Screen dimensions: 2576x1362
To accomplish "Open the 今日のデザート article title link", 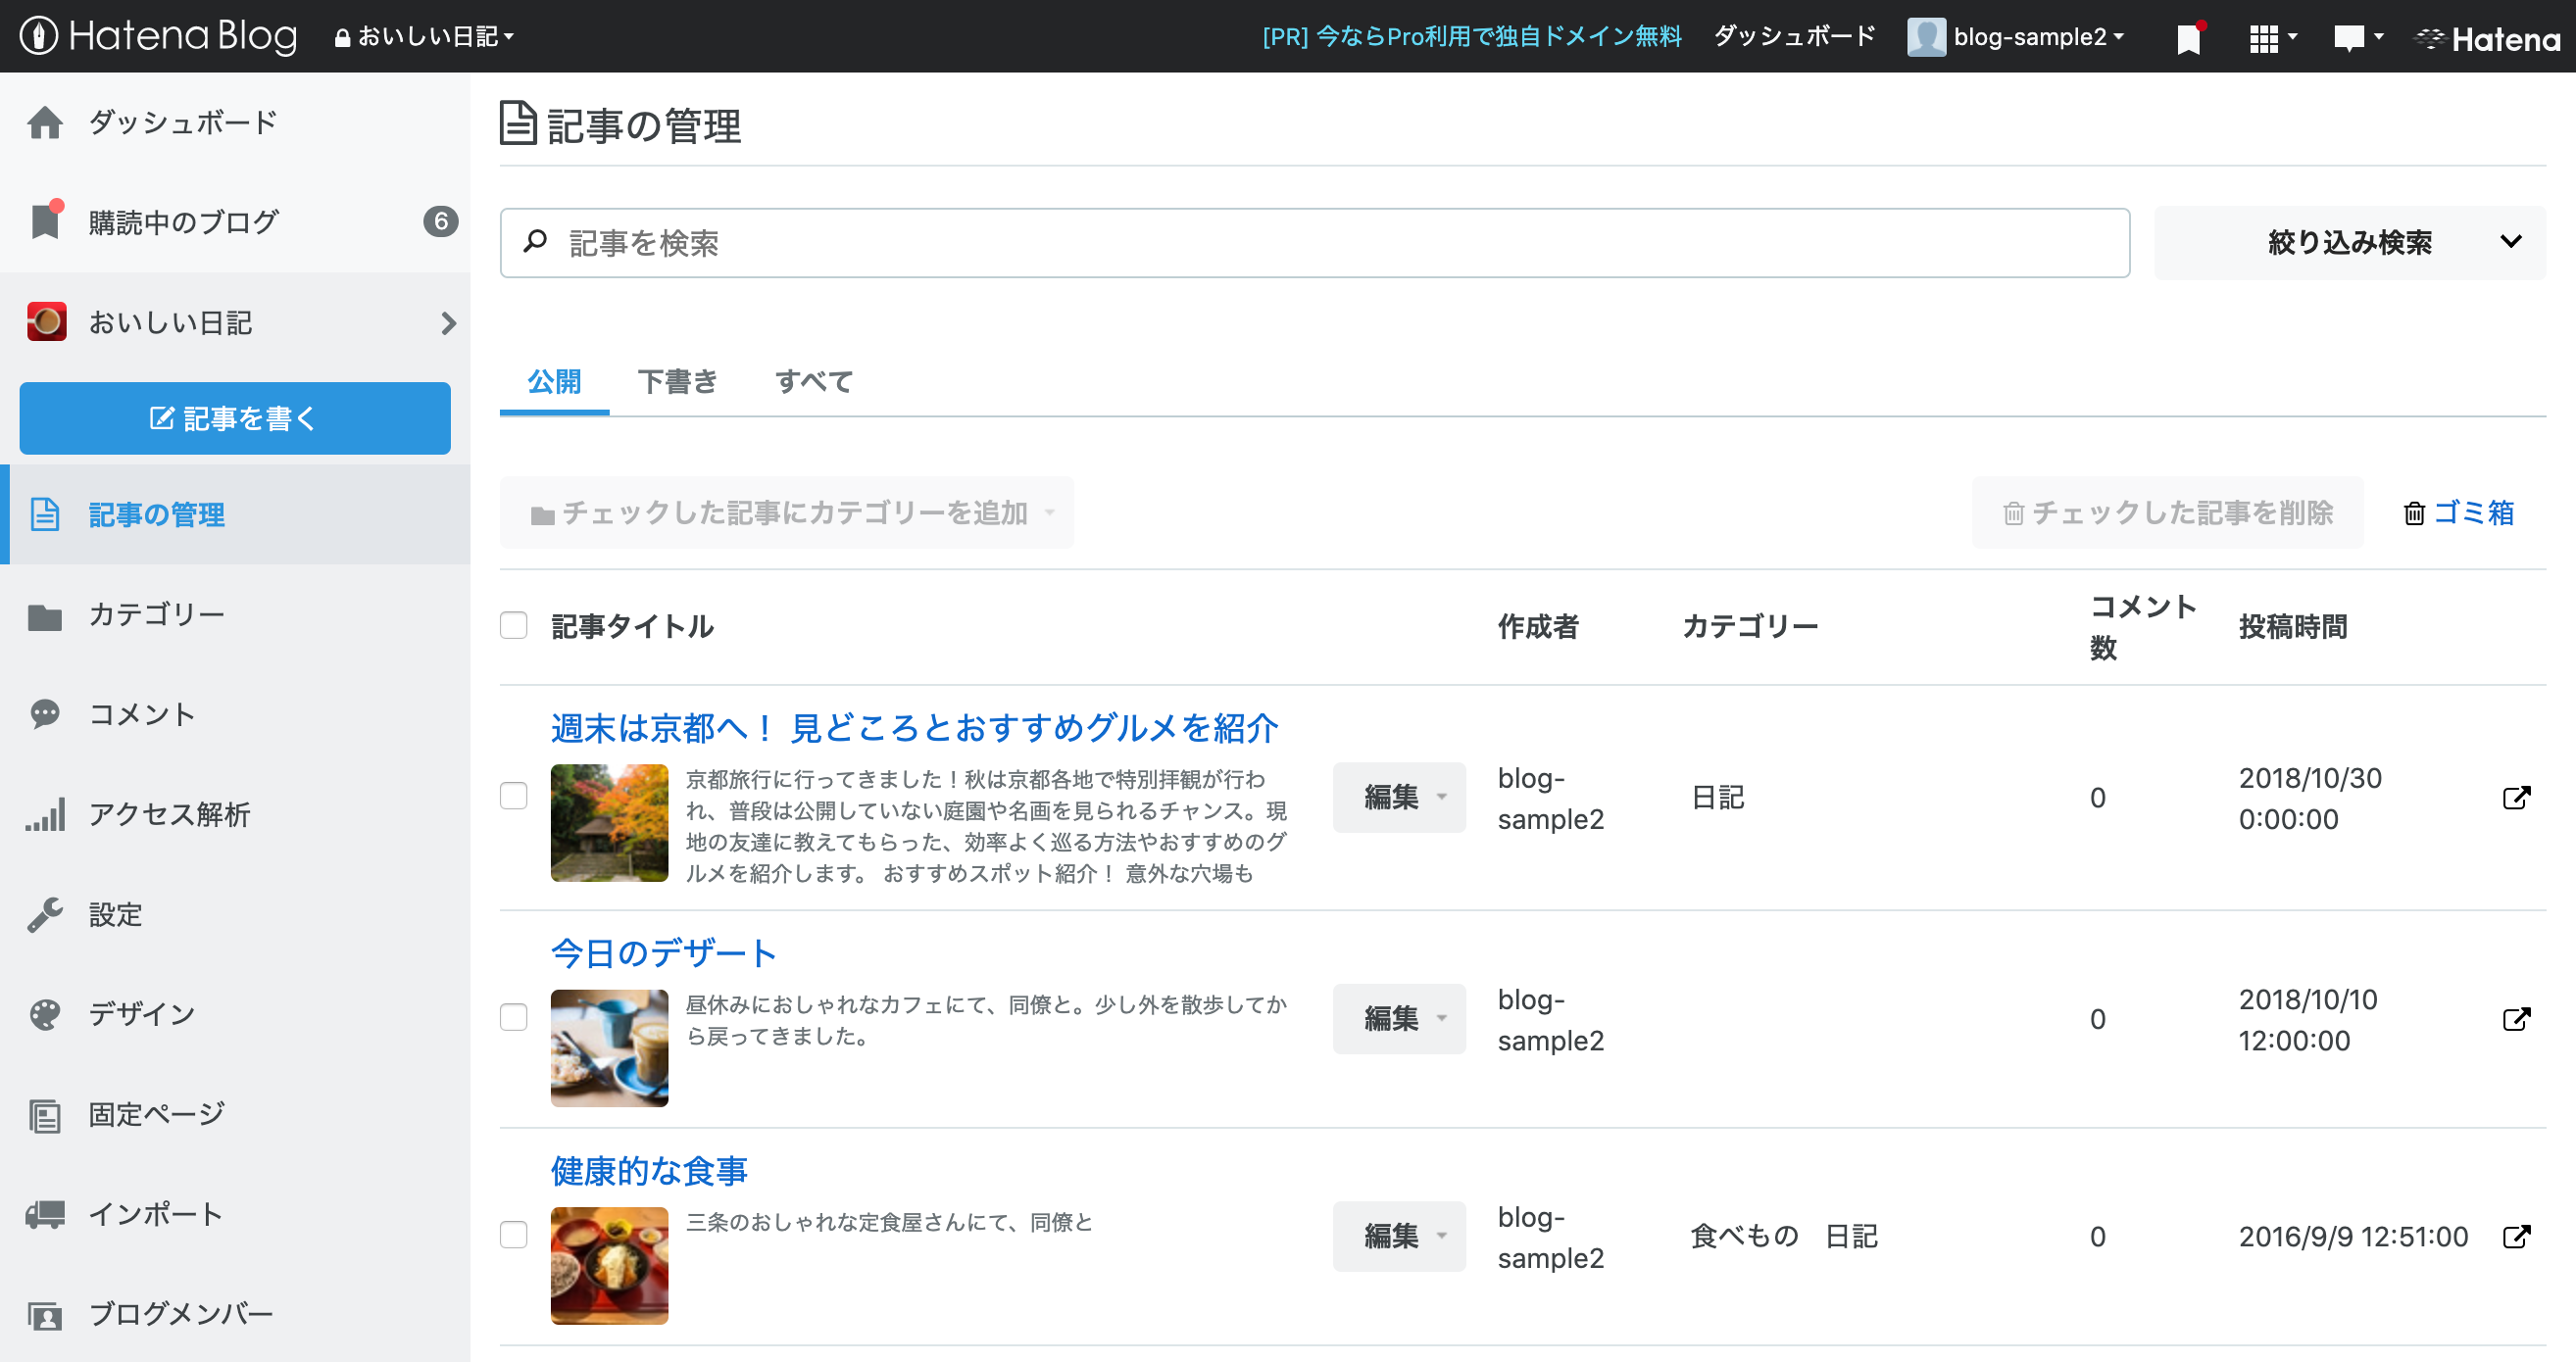I will coord(664,953).
